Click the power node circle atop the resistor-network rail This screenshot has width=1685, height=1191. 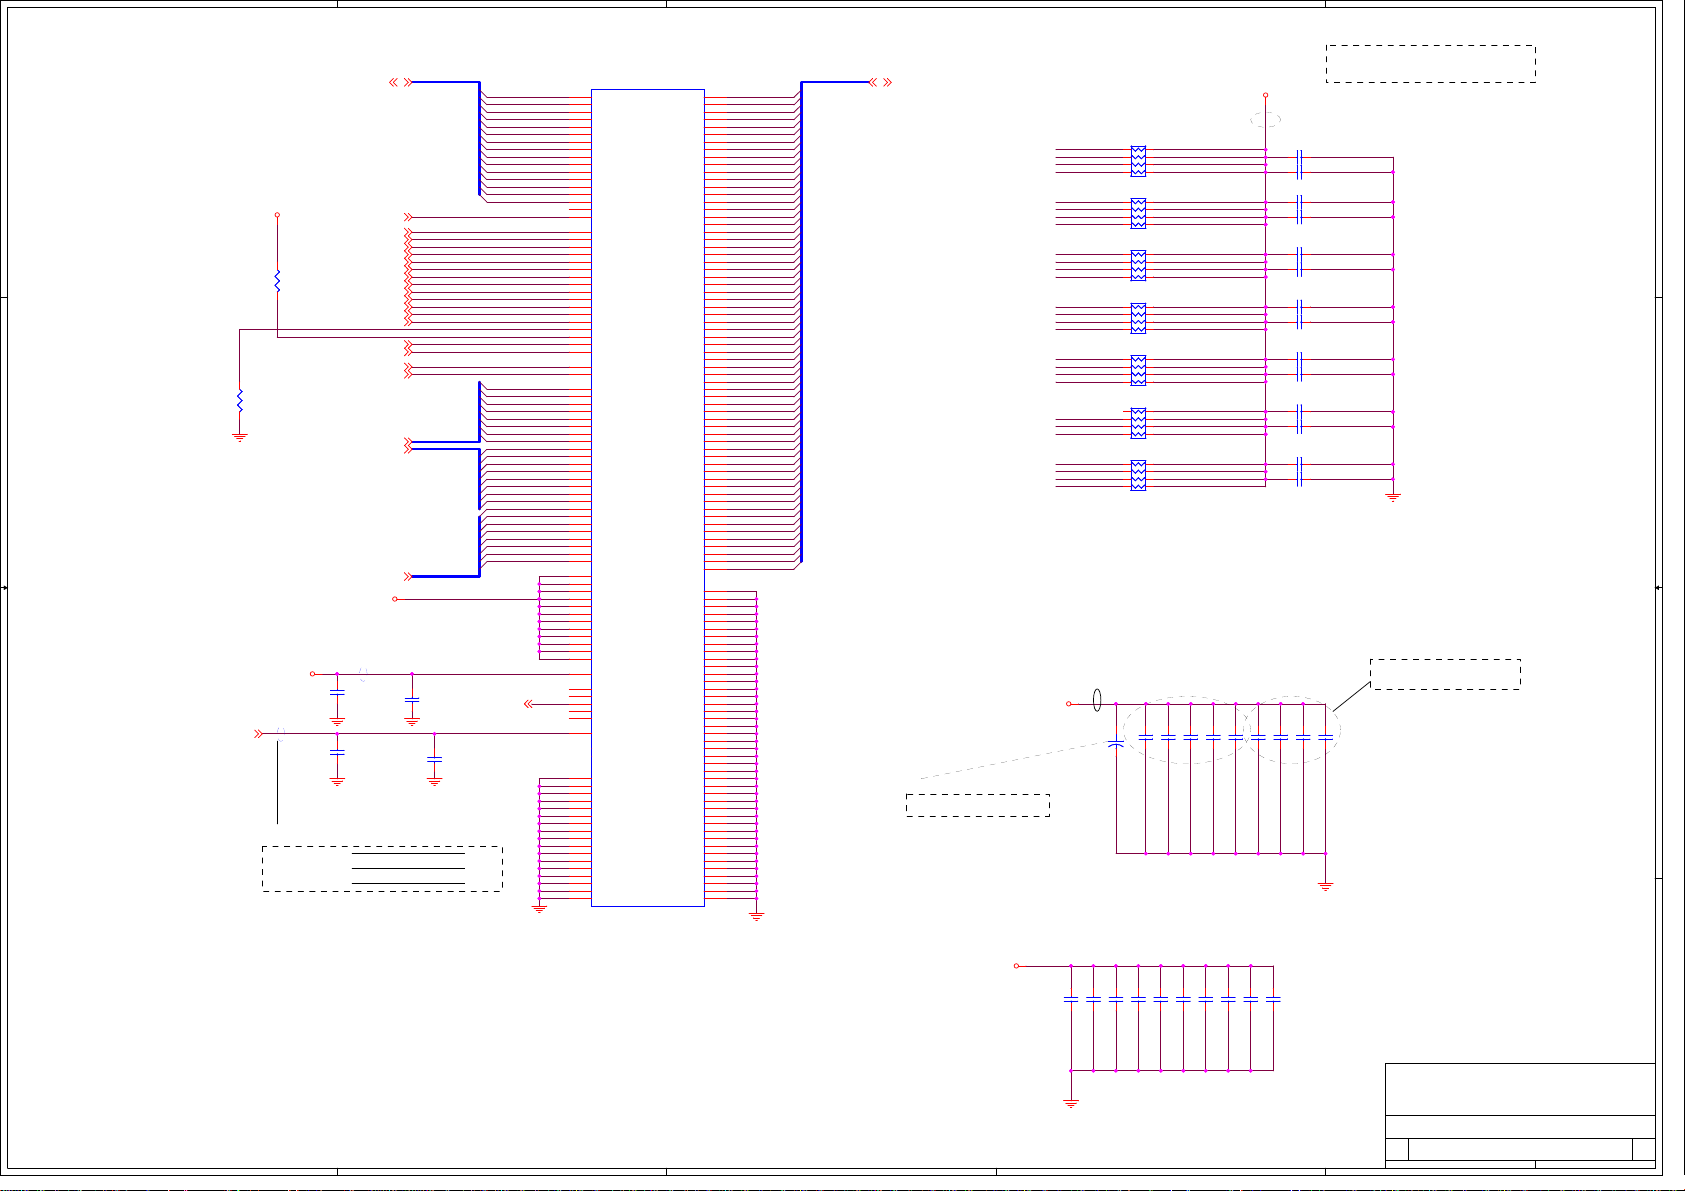pos(1266,95)
